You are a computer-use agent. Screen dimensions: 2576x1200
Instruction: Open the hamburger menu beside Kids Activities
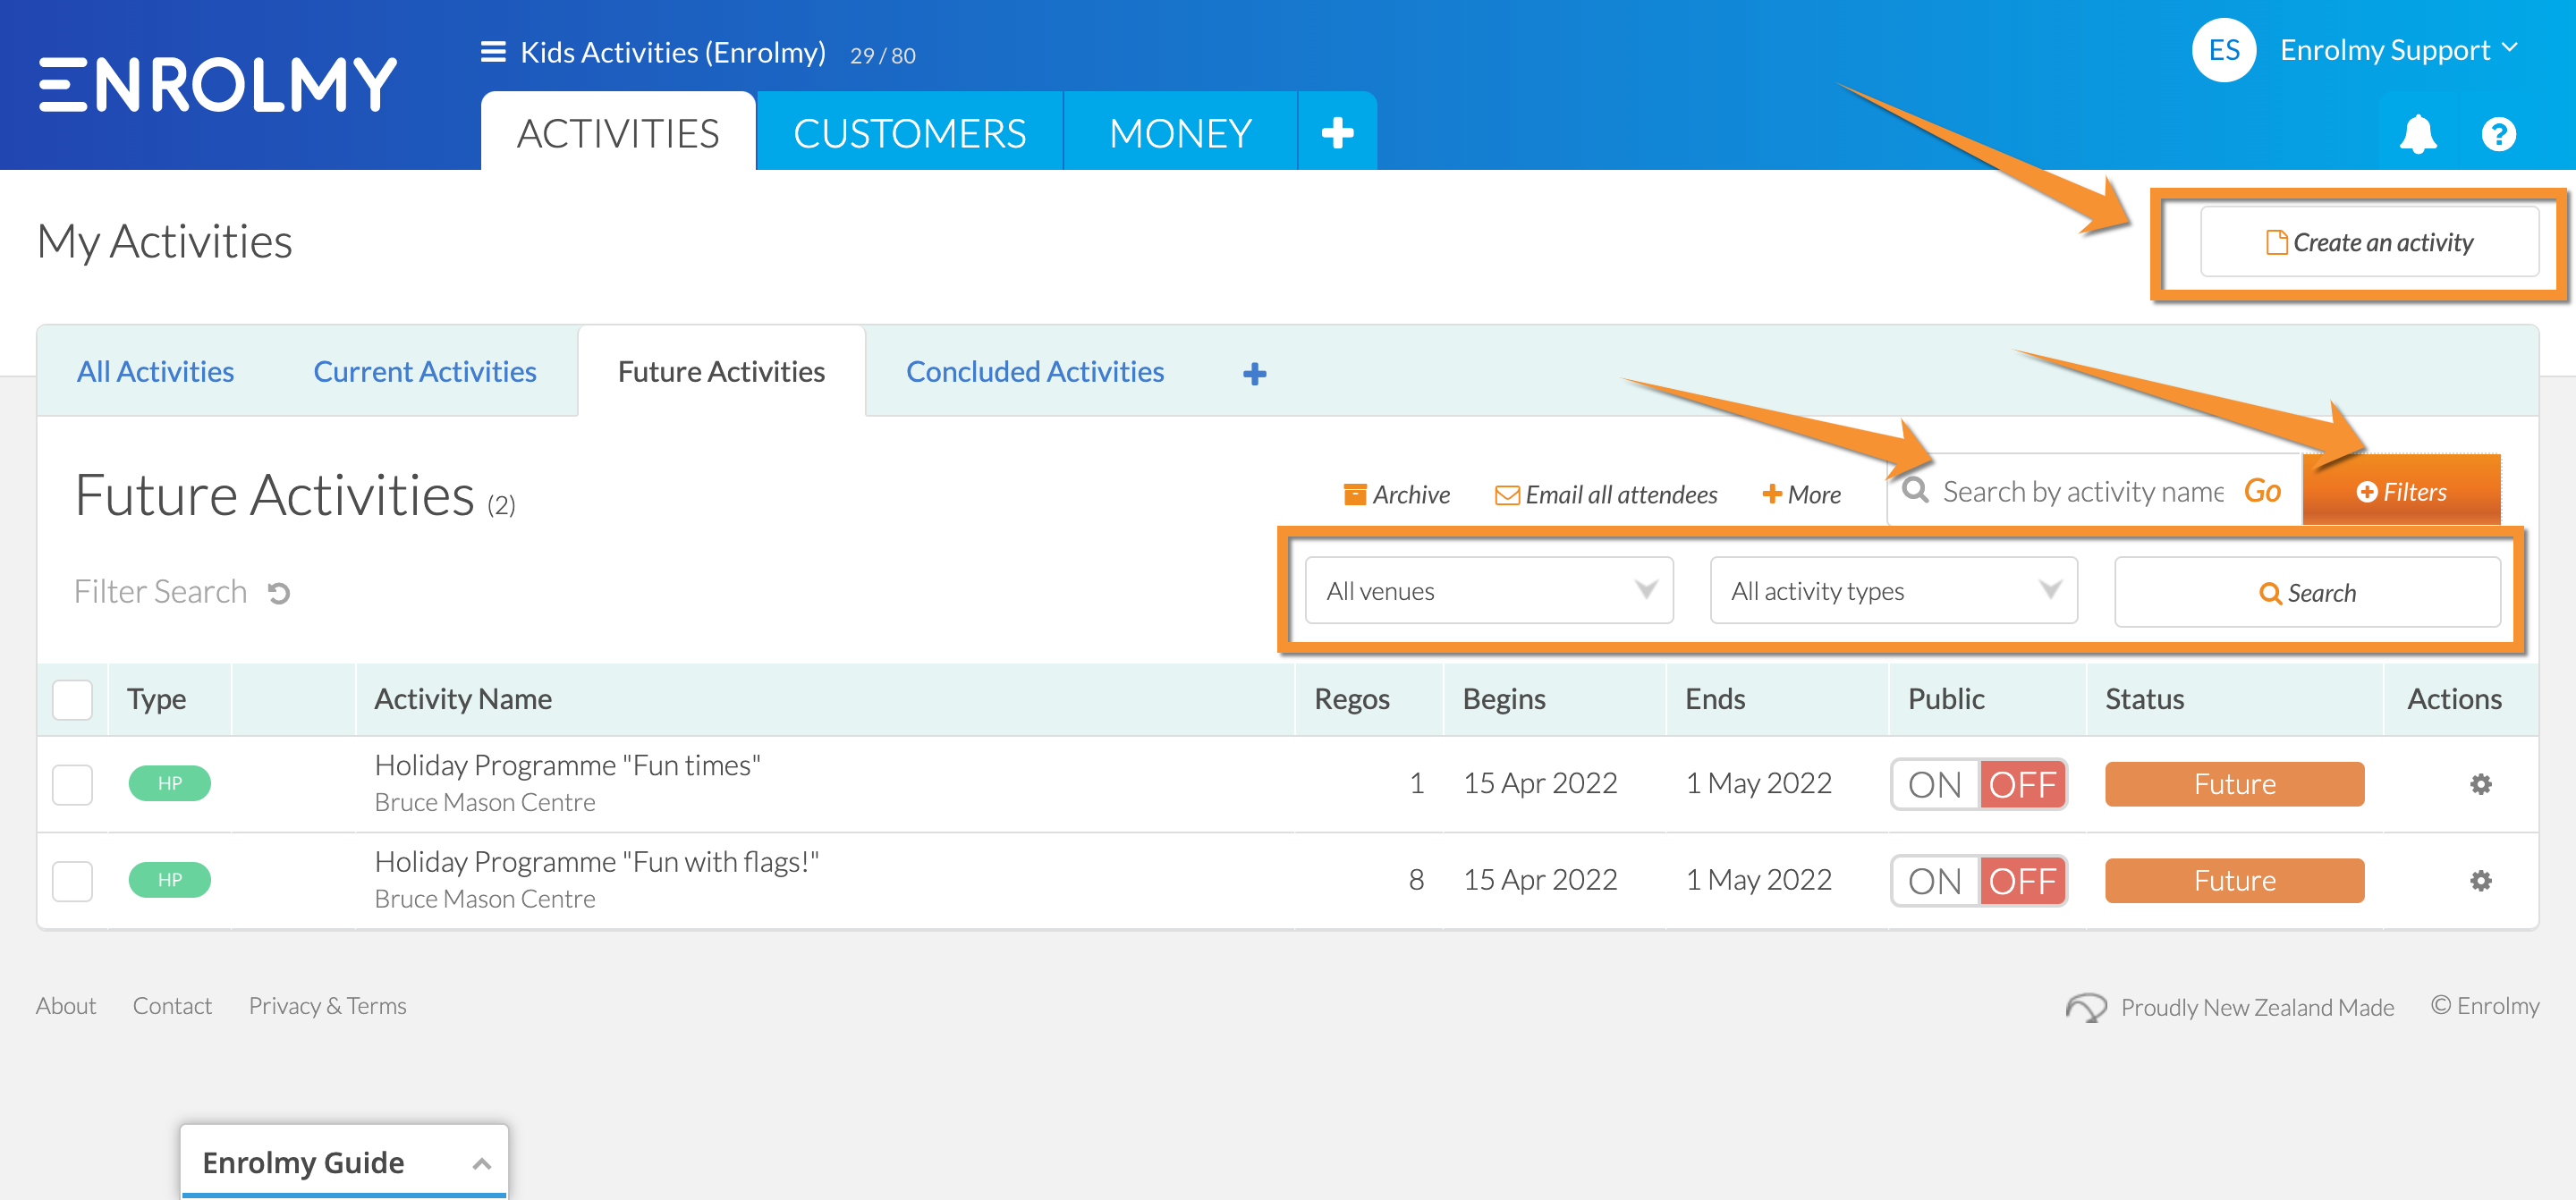493,52
